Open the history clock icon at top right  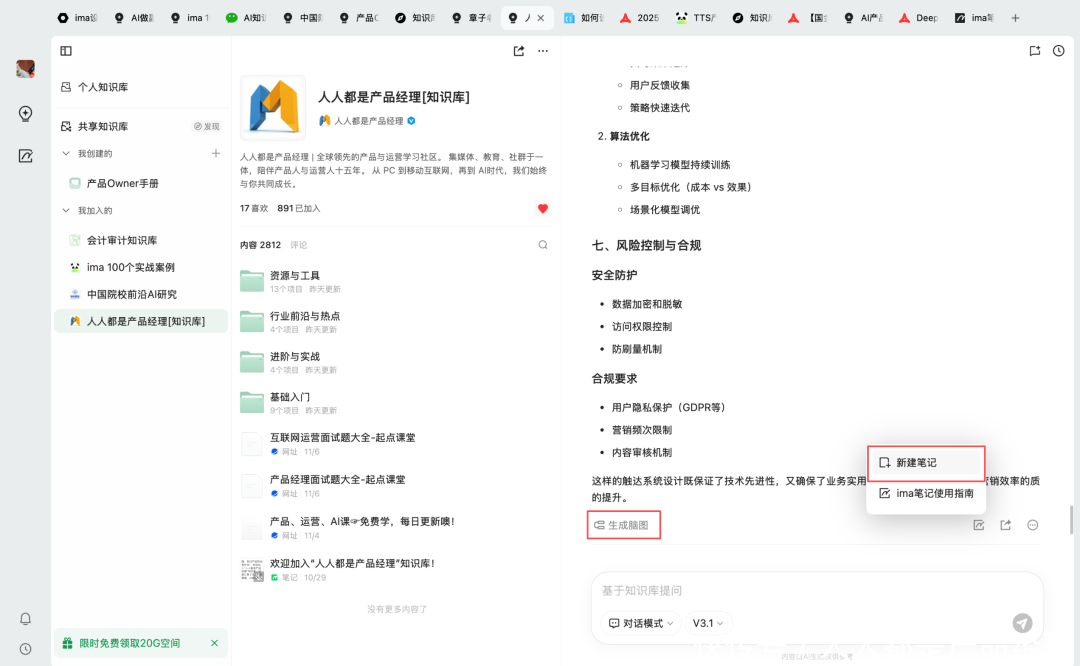click(1059, 51)
